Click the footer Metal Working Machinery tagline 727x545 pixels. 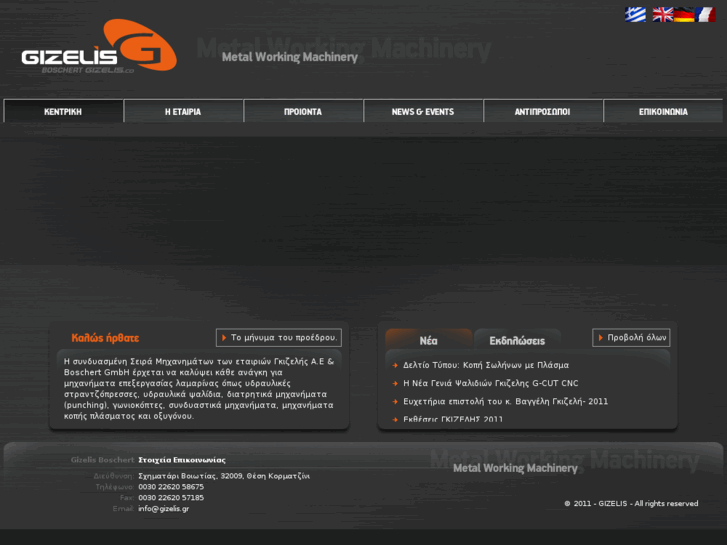pos(515,468)
